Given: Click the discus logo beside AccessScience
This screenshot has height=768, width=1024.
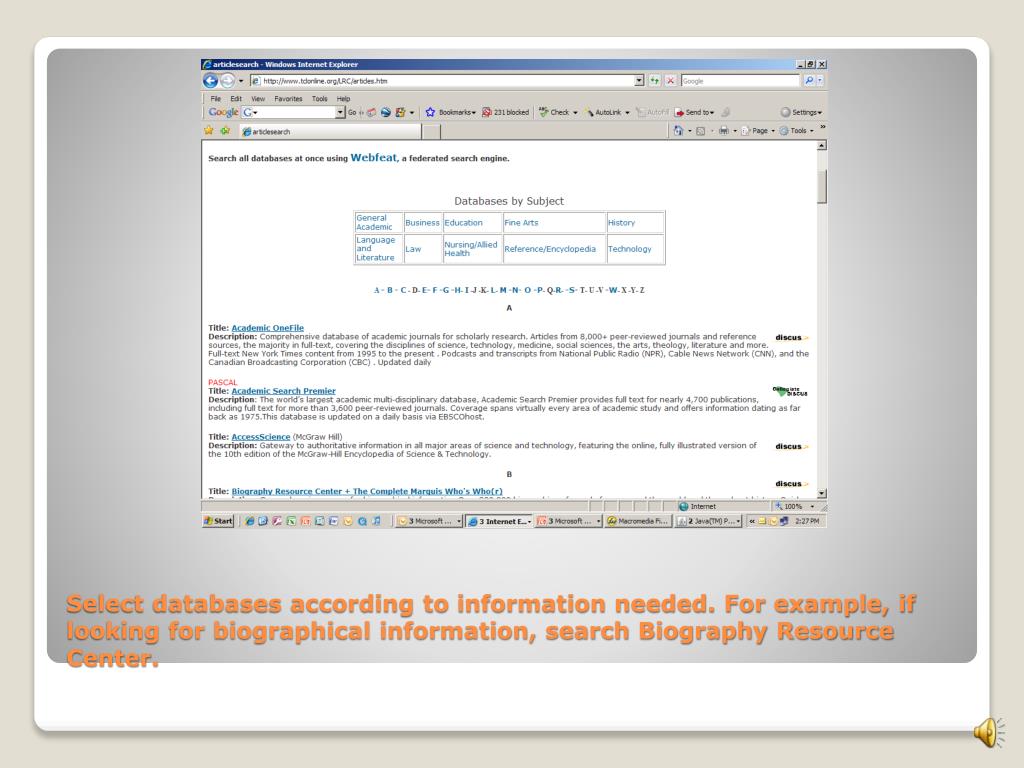Looking at the screenshot, I should tap(792, 447).
